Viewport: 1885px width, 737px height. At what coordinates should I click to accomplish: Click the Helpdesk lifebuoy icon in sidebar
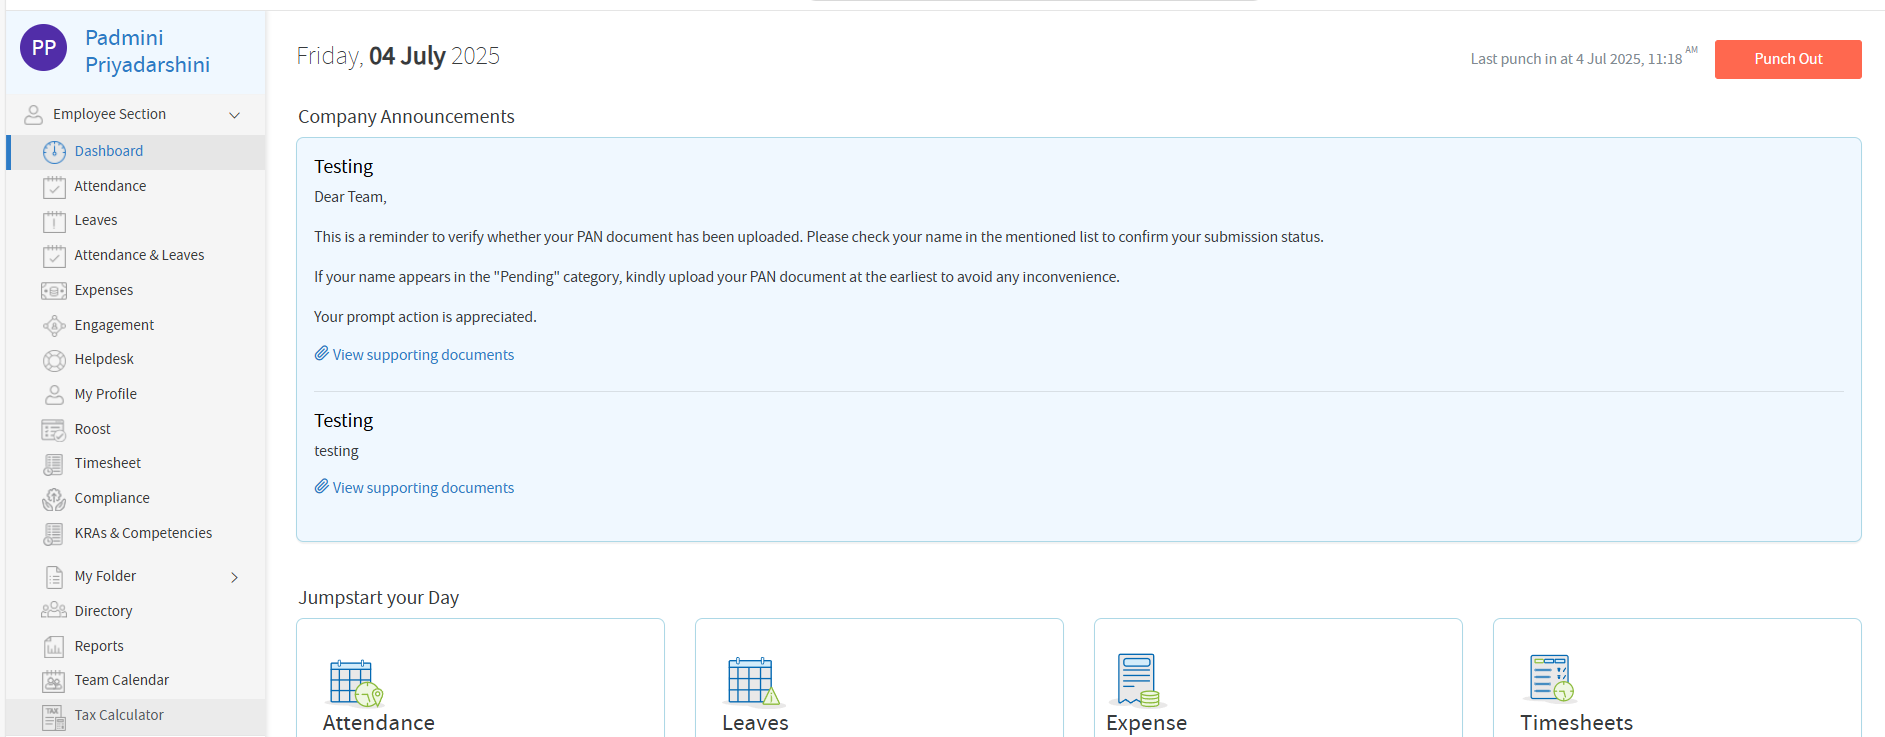(54, 360)
